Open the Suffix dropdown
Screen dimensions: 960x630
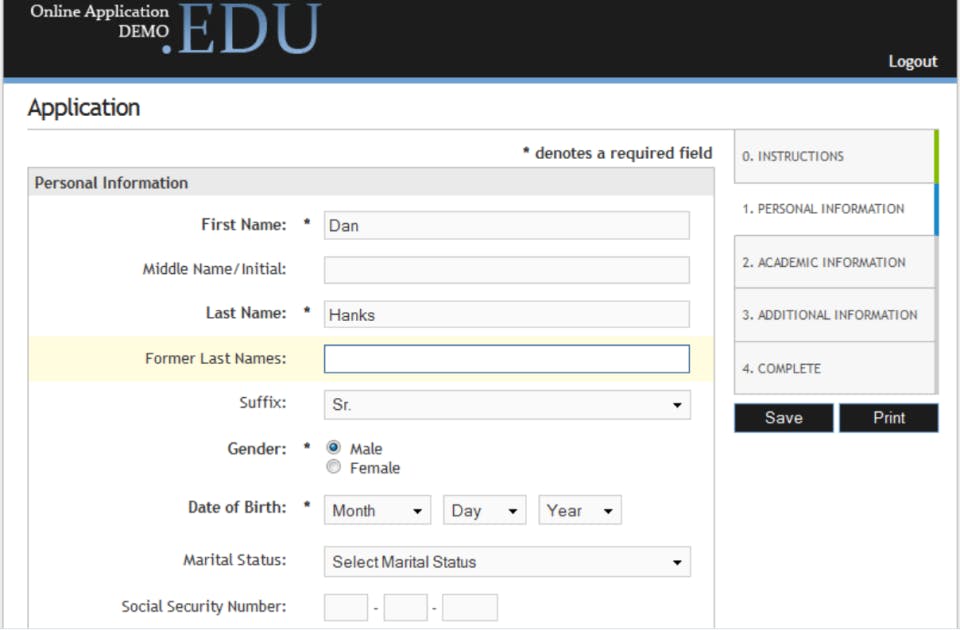(507, 405)
